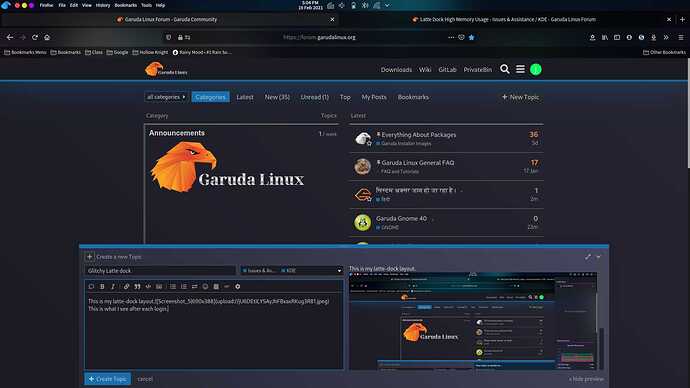690x388 pixels.
Task: Insert a hyperlink in composer
Action: [x=126, y=286]
